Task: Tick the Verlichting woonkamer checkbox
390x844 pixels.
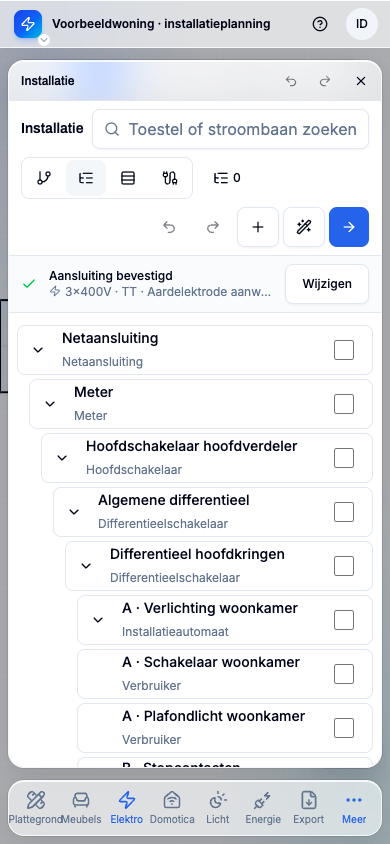Action: point(344,620)
